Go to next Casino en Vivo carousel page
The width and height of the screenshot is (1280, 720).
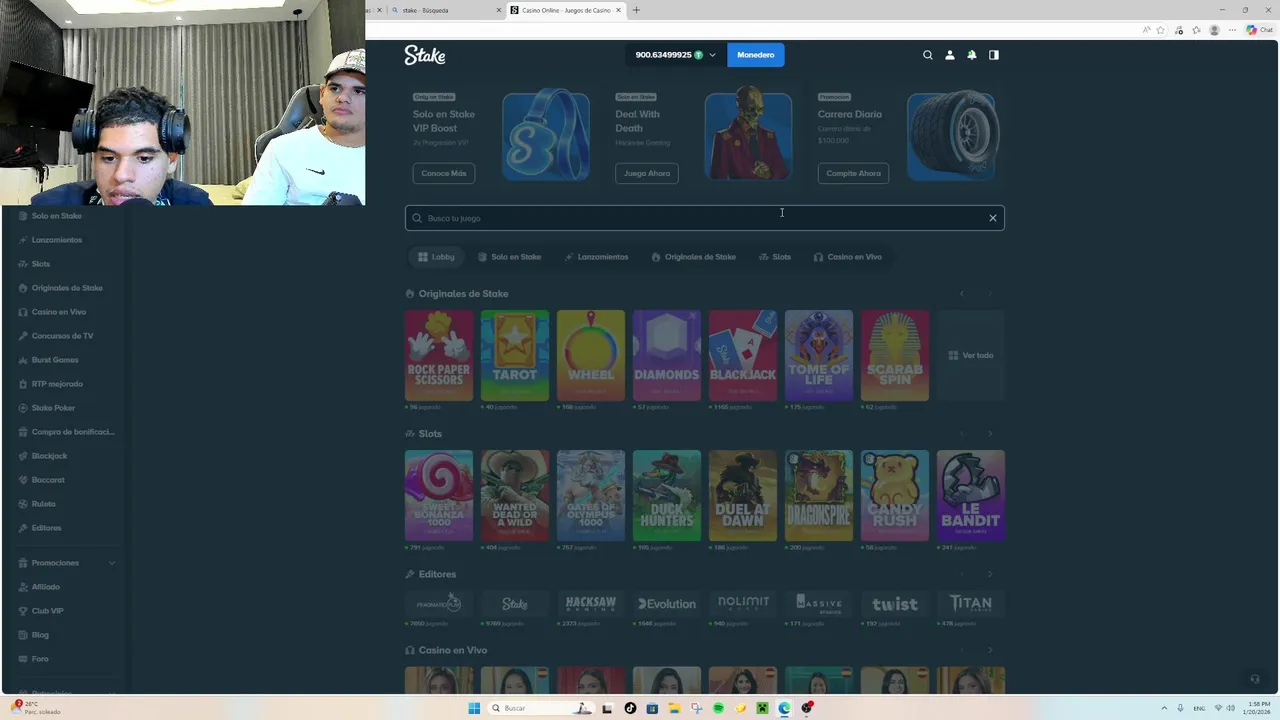click(x=990, y=650)
